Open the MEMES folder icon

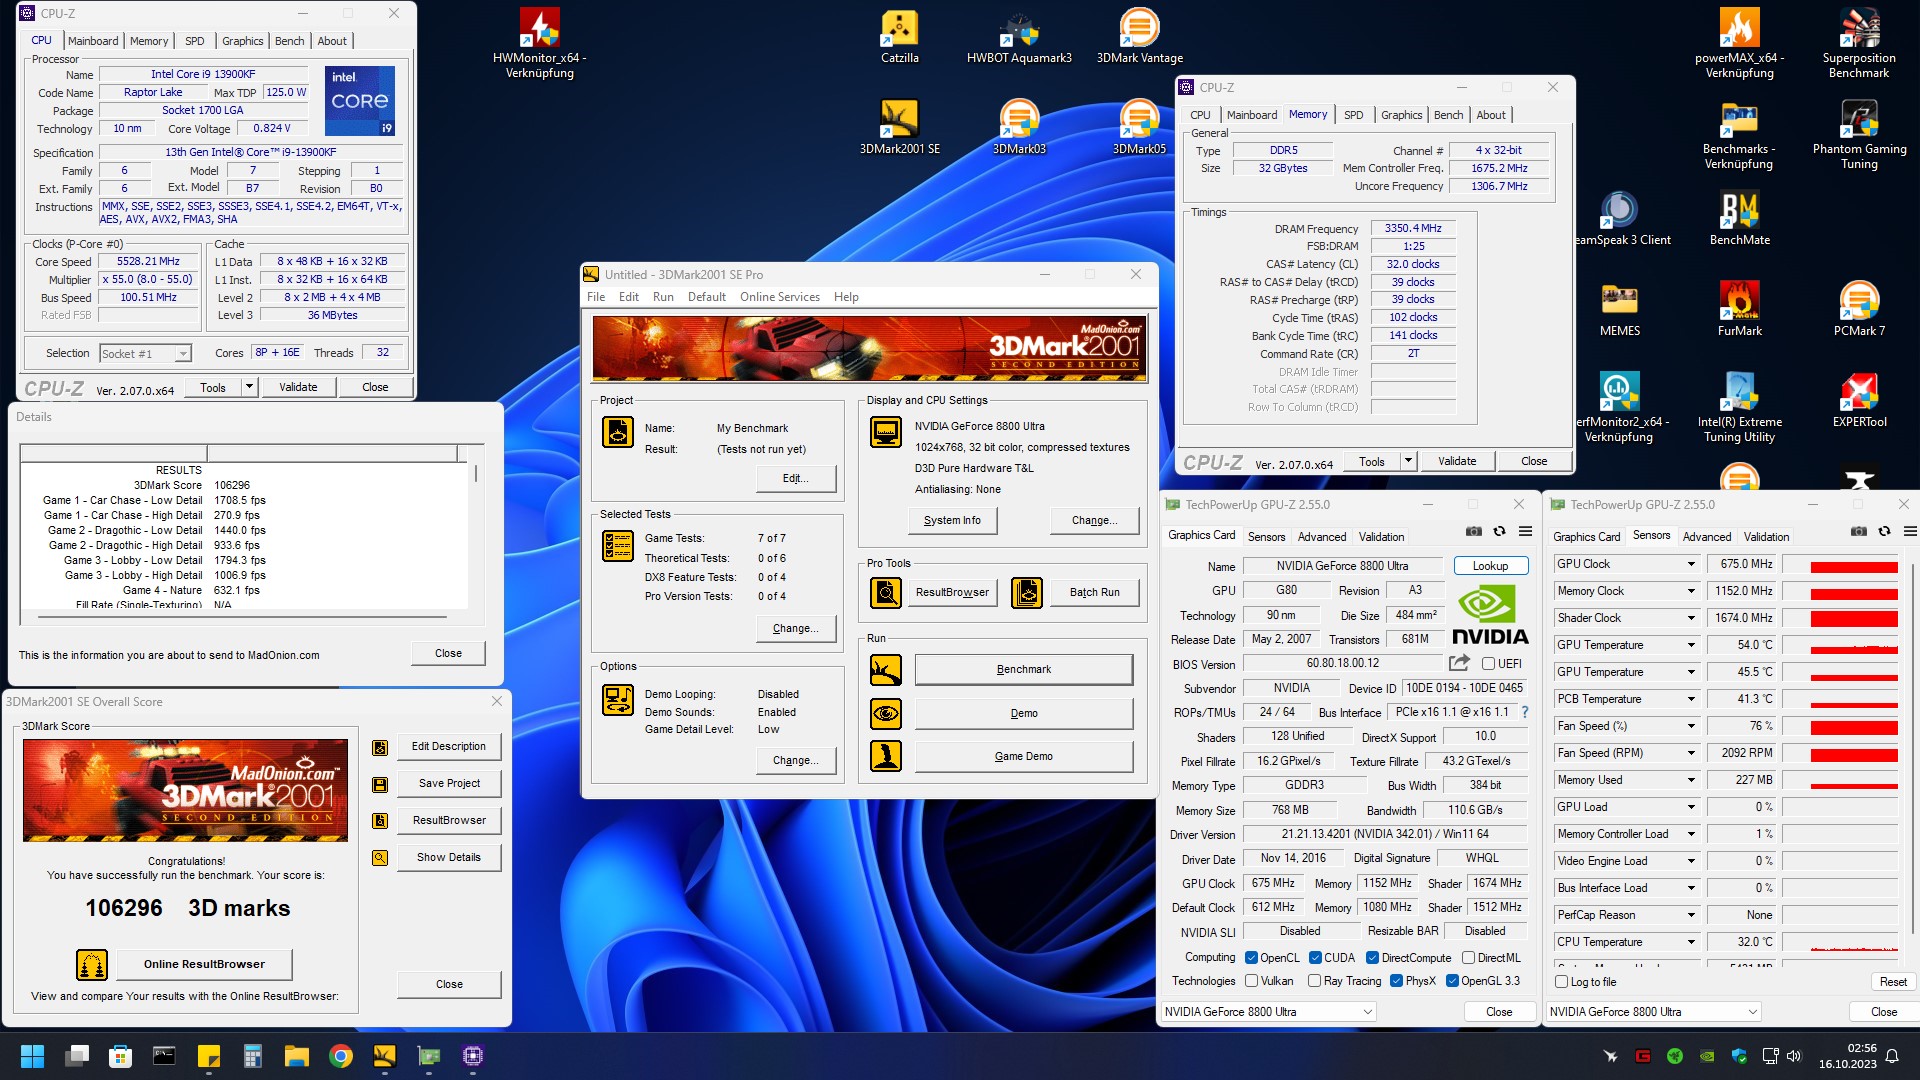click(x=1619, y=309)
